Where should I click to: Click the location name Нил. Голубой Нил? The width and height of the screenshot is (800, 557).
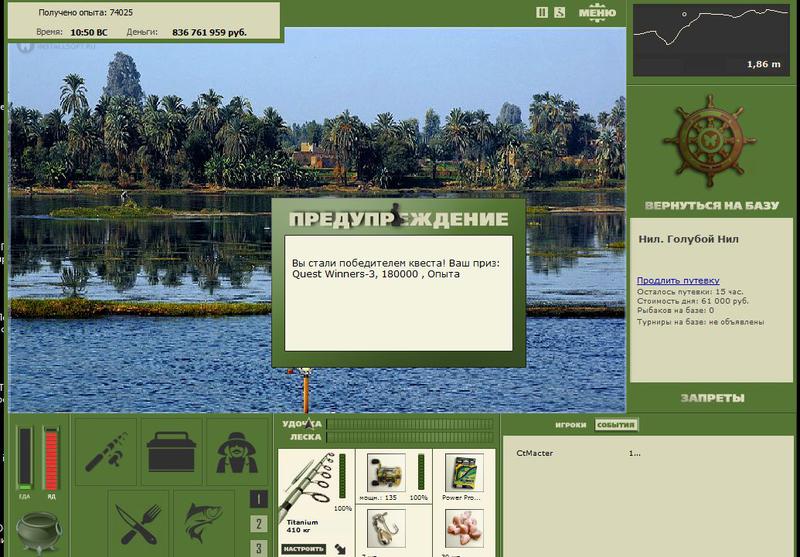[x=688, y=239]
